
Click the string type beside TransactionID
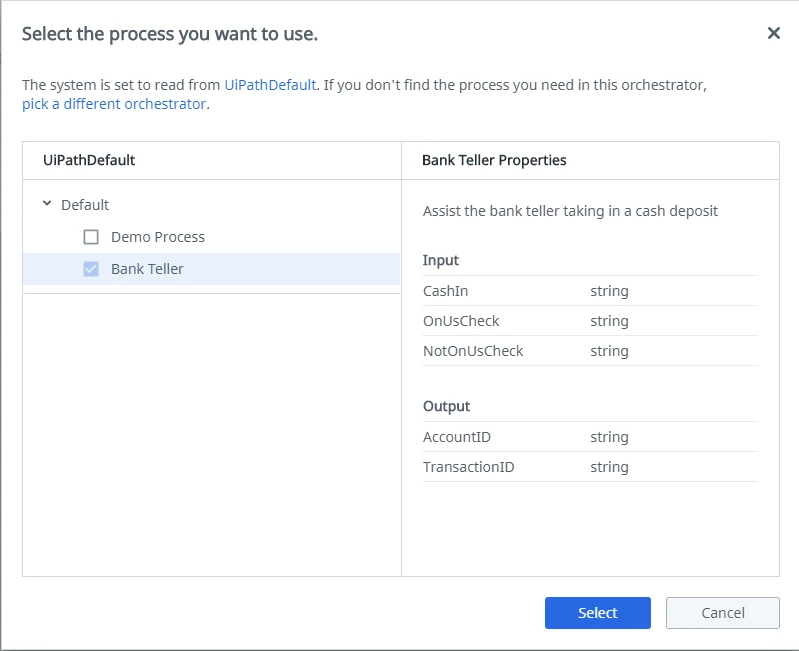[x=609, y=468]
